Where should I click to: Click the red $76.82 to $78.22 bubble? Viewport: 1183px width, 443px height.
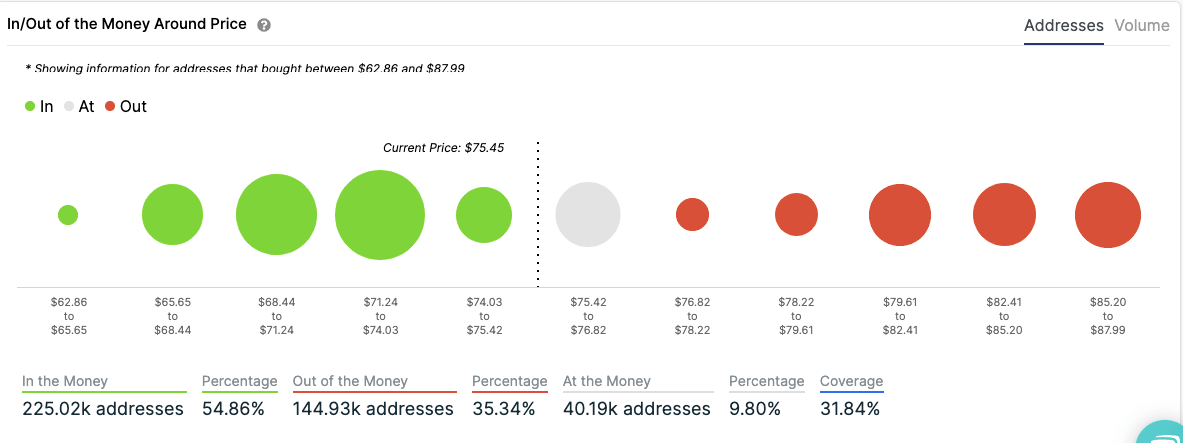[692, 214]
